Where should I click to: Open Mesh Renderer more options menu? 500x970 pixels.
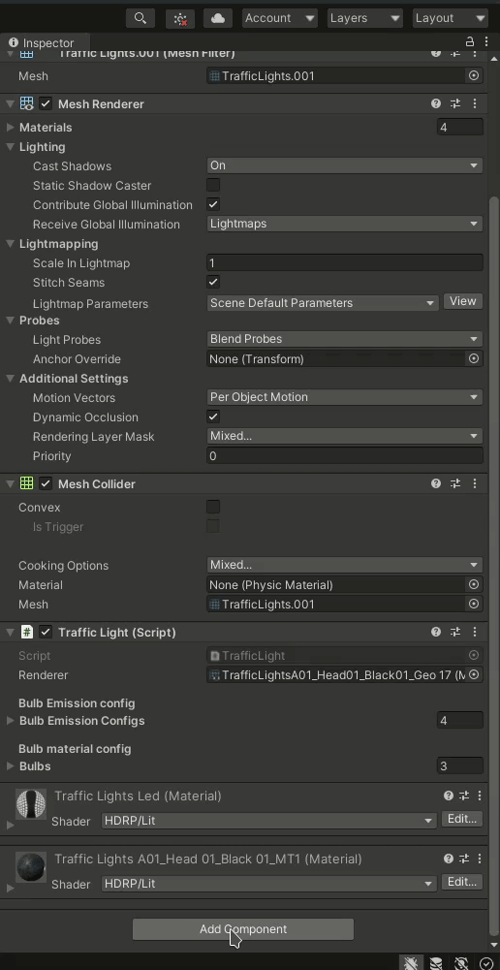click(475, 103)
